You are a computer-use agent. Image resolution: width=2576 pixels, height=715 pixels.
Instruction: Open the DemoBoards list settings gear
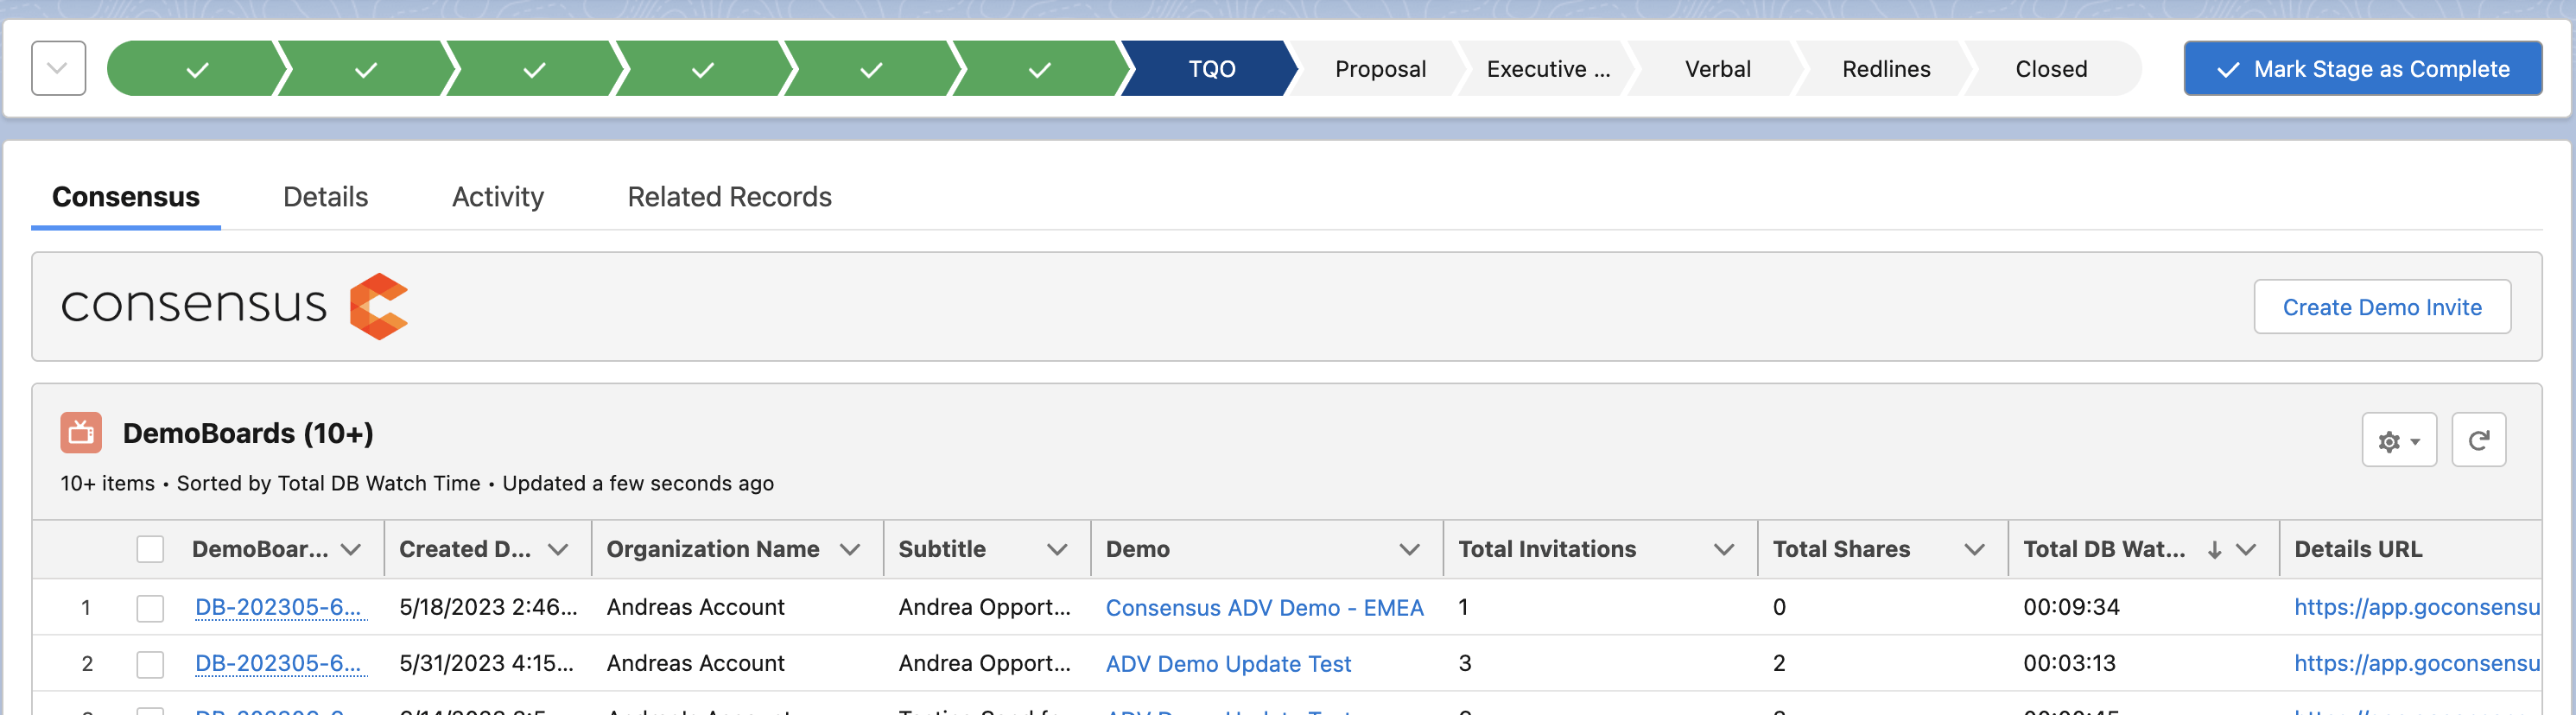(2398, 440)
